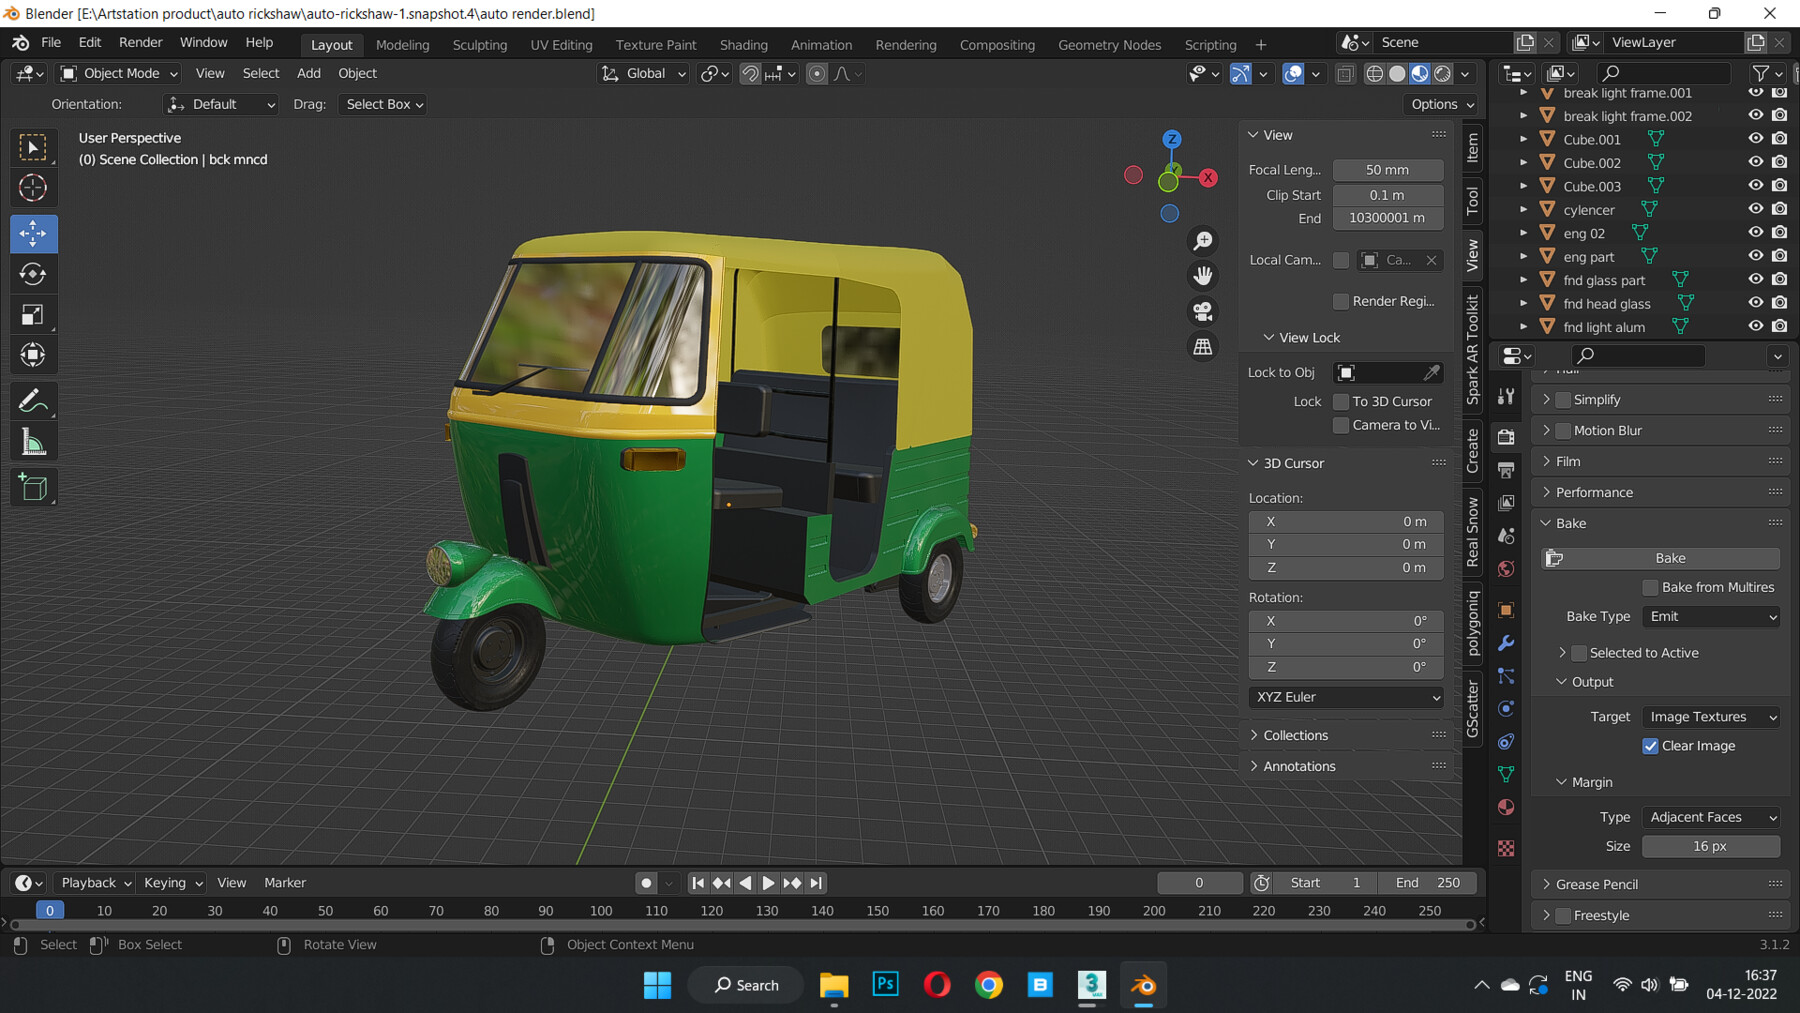Enable the Render Region checkbox
The width and height of the screenshot is (1800, 1013).
click(1341, 301)
